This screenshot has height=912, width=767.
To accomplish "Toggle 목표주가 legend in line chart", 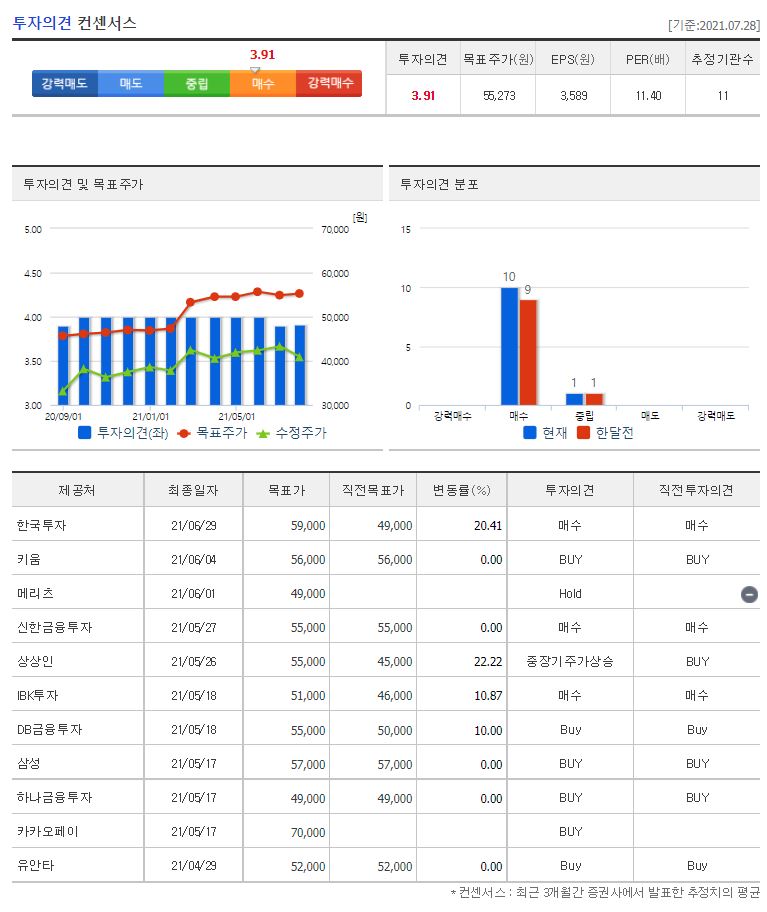I will tap(212, 433).
